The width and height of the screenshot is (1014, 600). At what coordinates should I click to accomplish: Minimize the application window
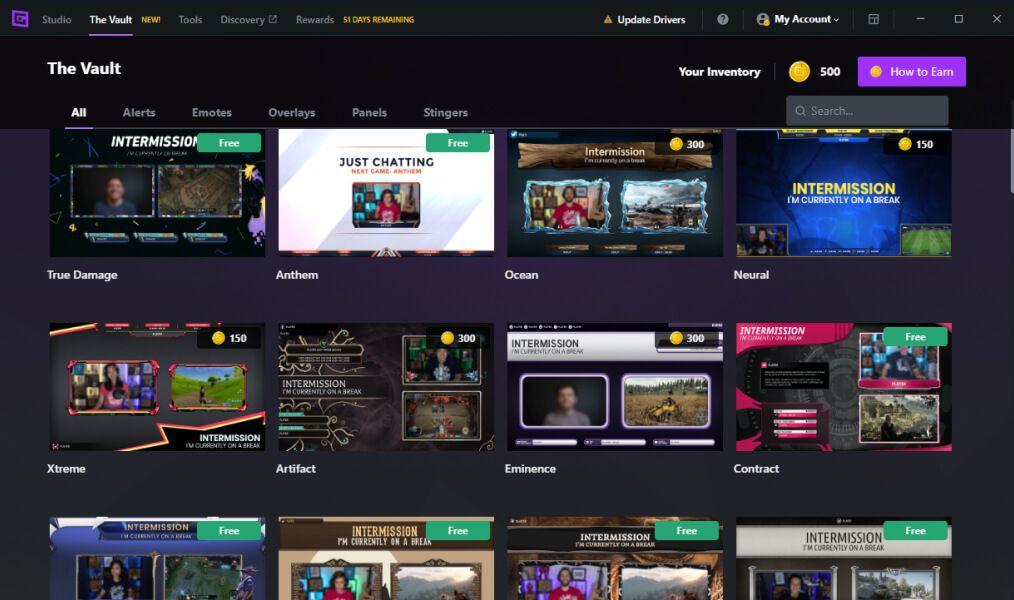coord(920,19)
